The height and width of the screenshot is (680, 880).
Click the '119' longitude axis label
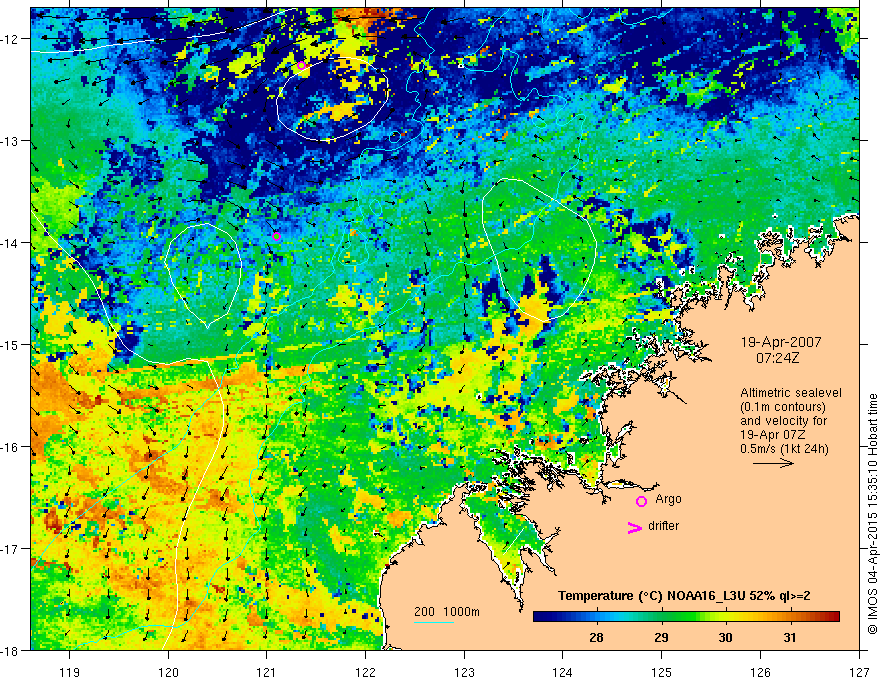pos(70,672)
